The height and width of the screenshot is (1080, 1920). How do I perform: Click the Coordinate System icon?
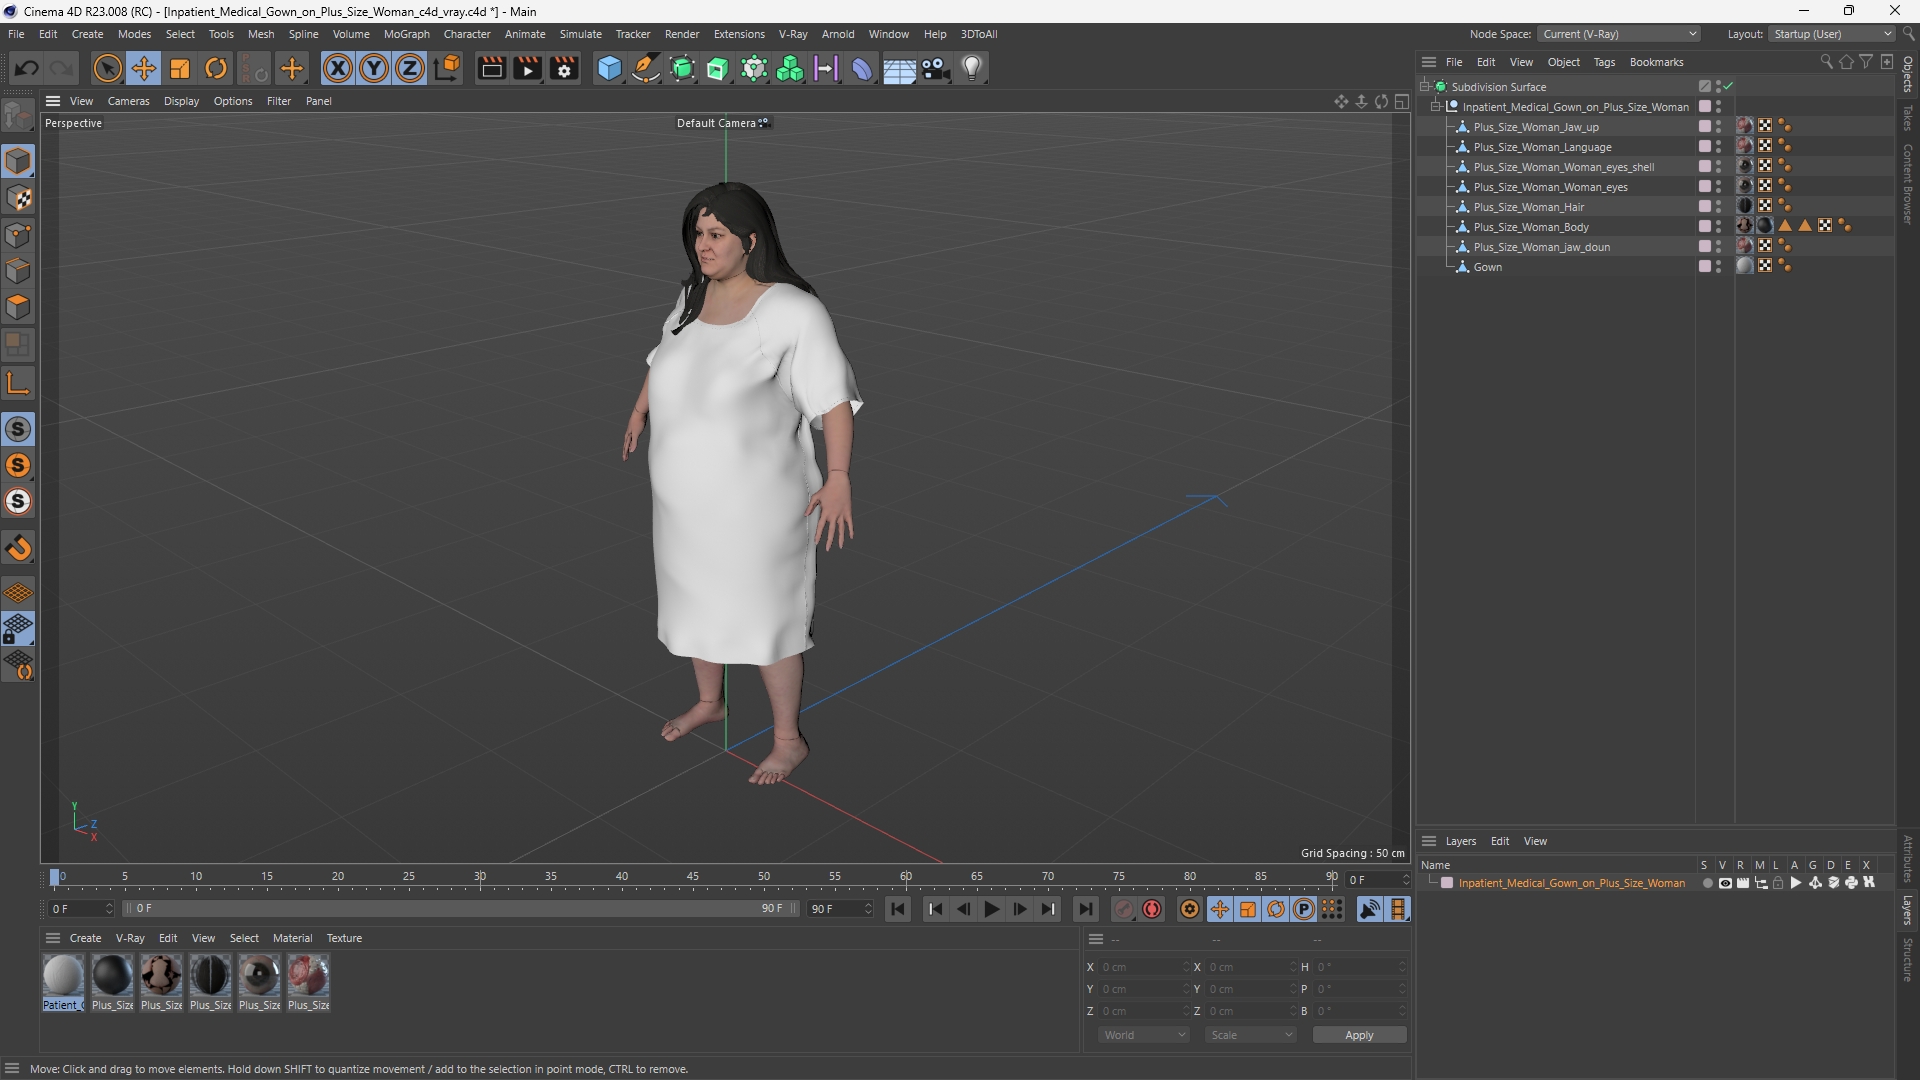(x=448, y=68)
